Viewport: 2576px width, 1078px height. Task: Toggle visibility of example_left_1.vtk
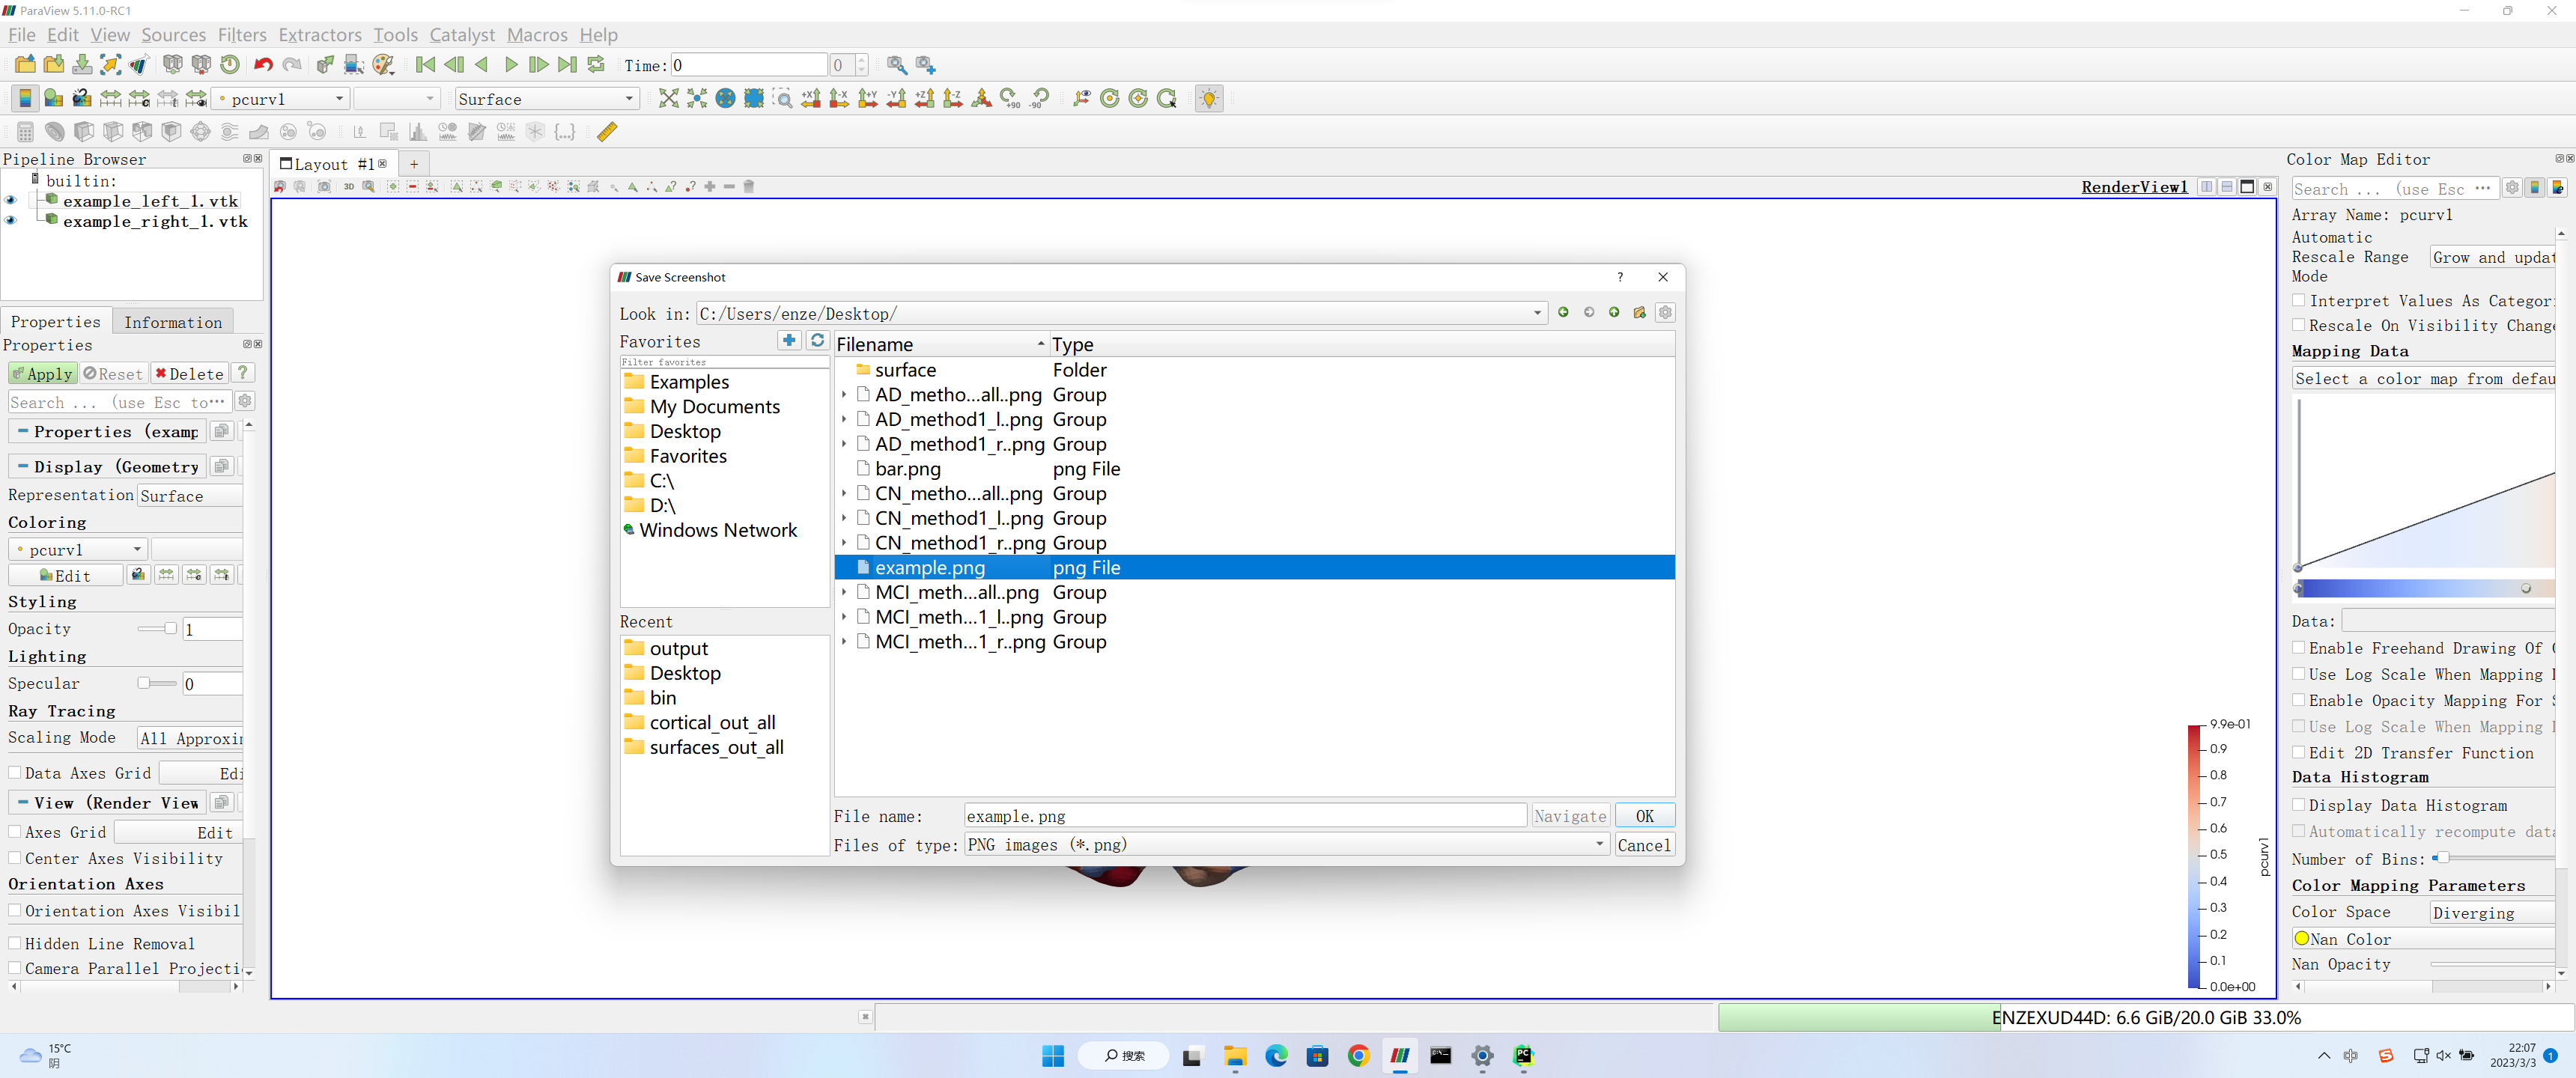coord(11,201)
